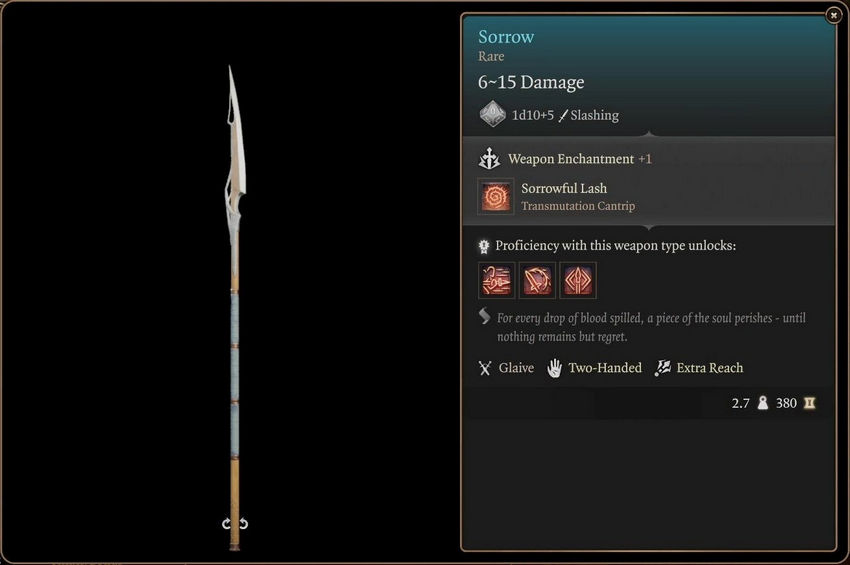Select the second glaive weapon action icon
850x565 pixels.
point(537,280)
